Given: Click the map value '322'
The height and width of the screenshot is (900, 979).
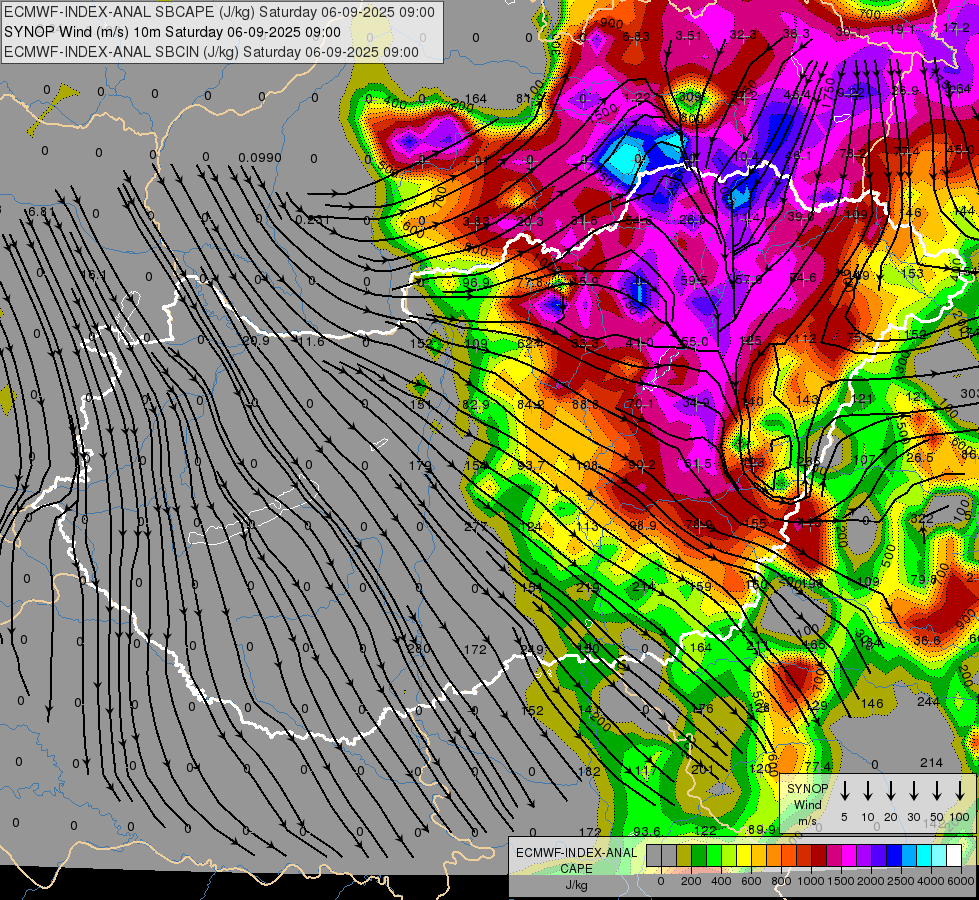Looking at the screenshot, I should (922, 519).
